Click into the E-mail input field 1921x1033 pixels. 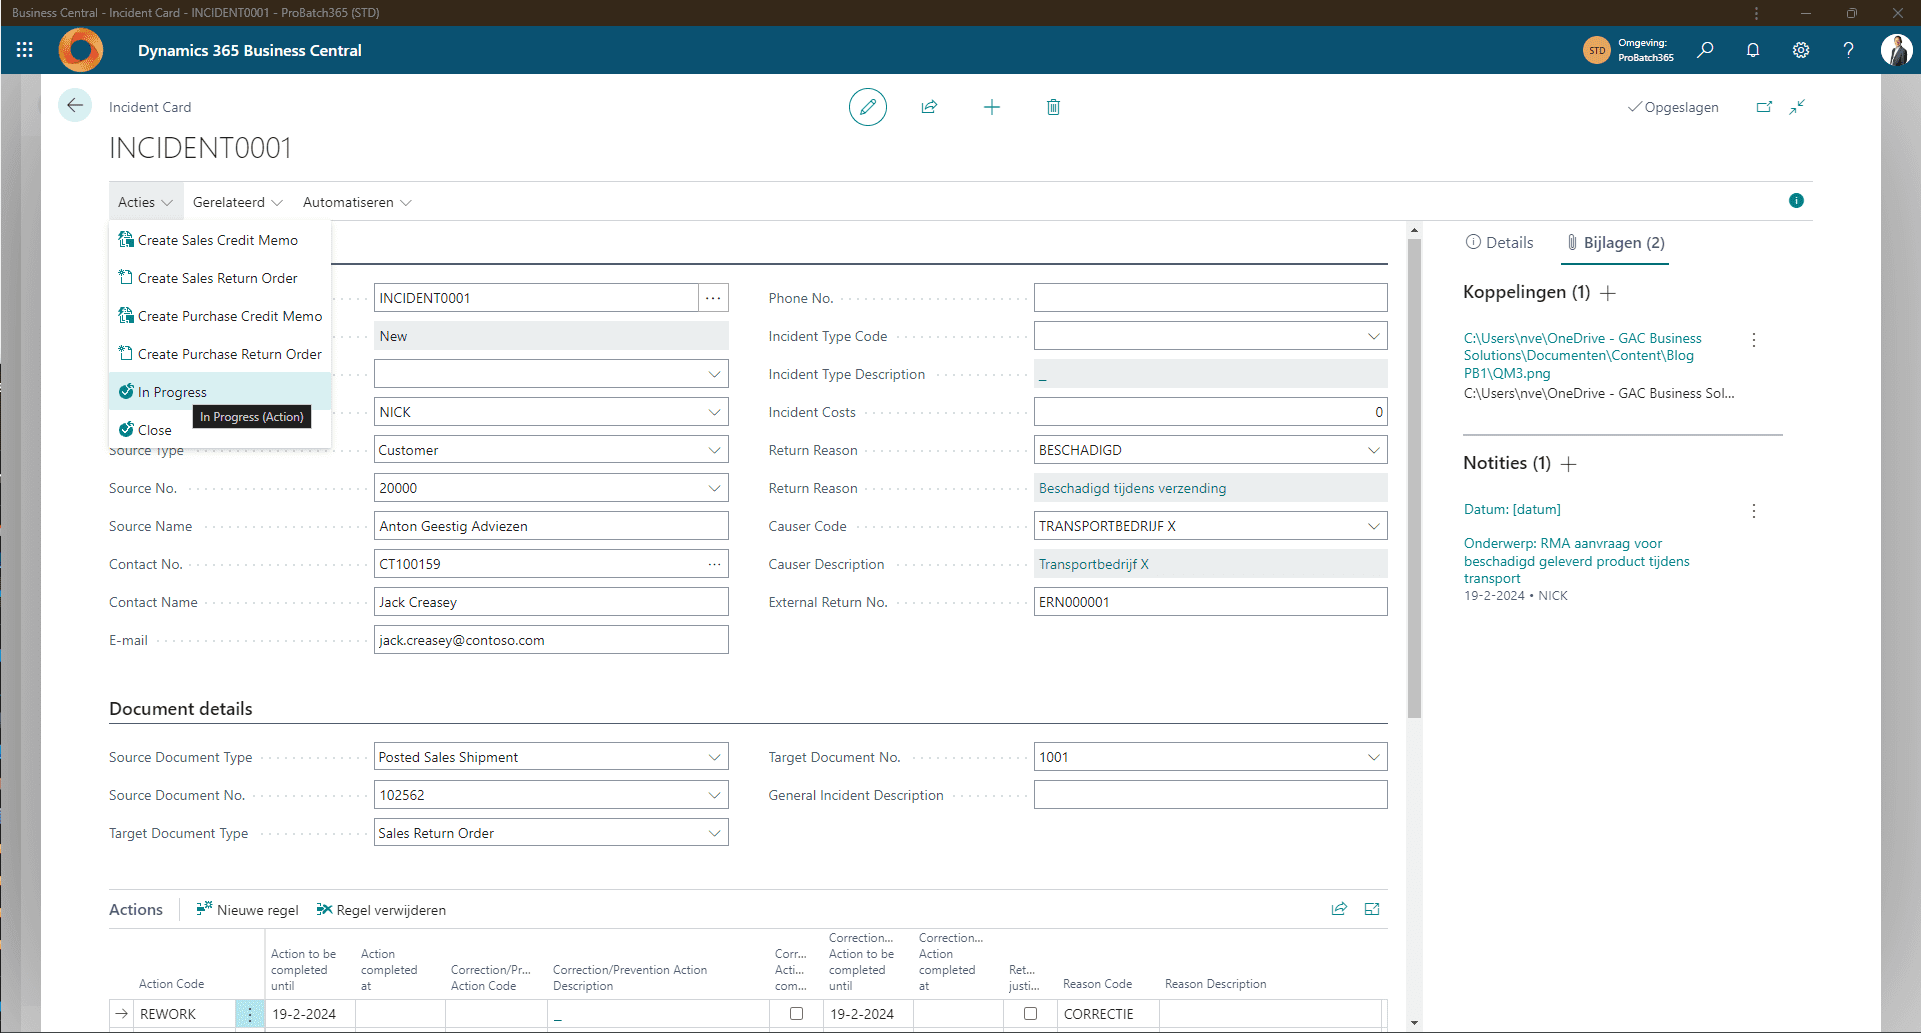(551, 640)
